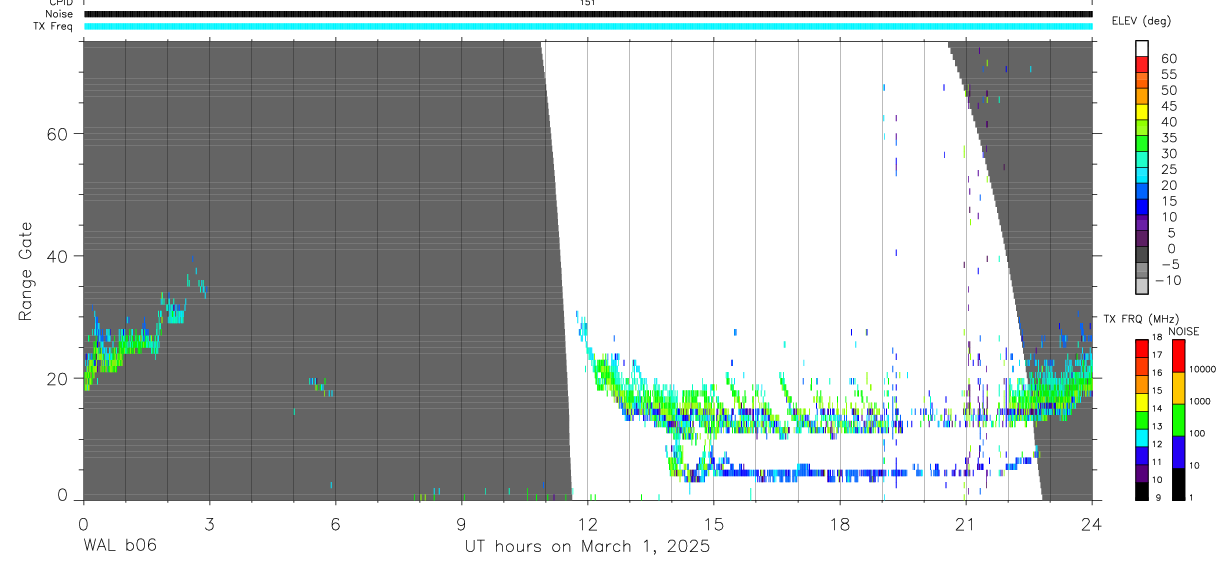Click the green swatch in the NOISE color bar
1228x567 pixels.
[1178, 420]
